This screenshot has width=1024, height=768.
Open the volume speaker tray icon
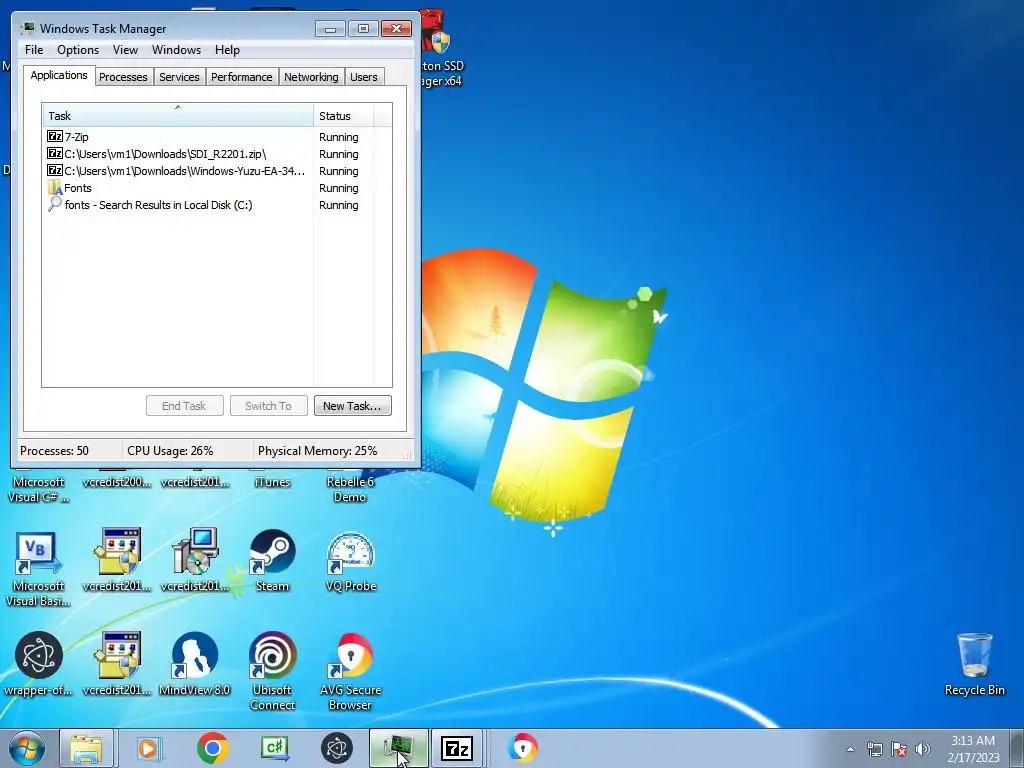point(923,749)
